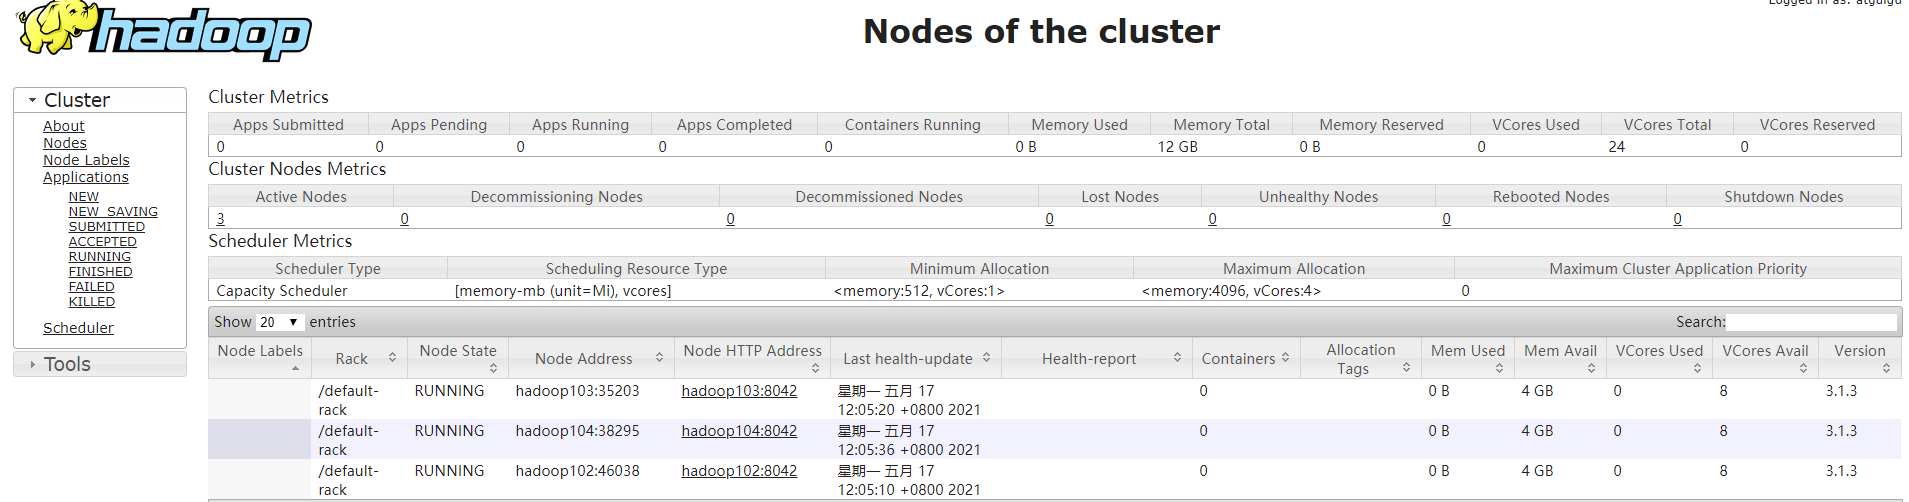1909x502 pixels.
Task: Go to Node Labels in sidebar
Action: (86, 160)
